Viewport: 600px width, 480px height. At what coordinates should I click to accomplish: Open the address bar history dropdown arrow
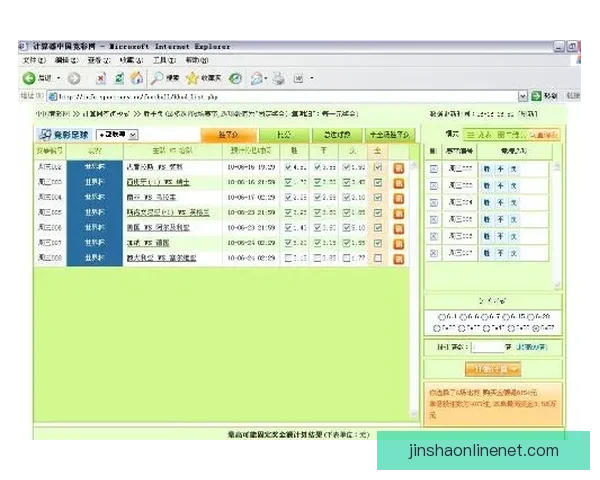523,96
